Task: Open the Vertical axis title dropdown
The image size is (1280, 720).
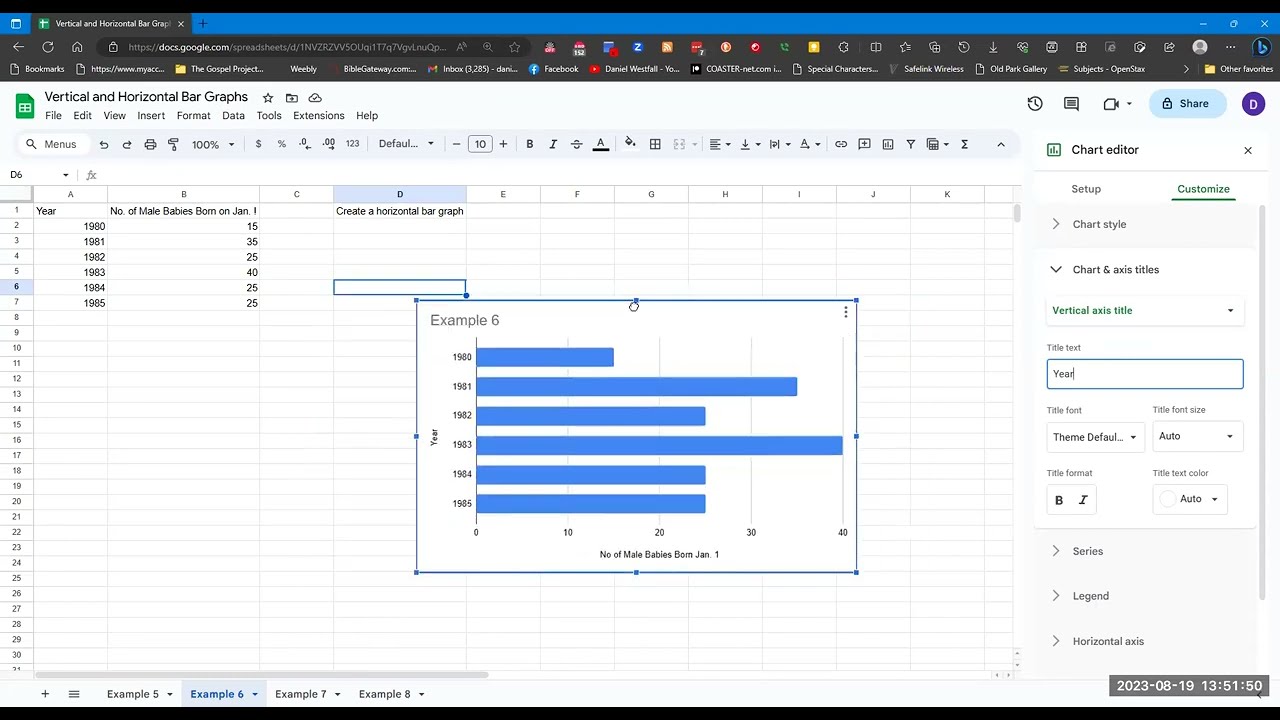Action: pyautogui.click(x=1144, y=311)
